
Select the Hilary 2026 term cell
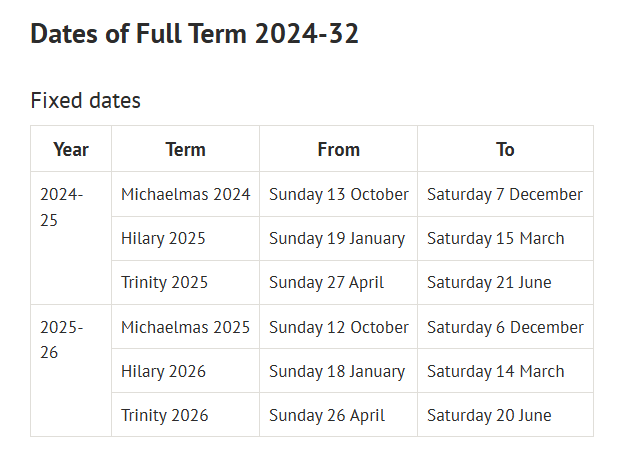click(163, 371)
